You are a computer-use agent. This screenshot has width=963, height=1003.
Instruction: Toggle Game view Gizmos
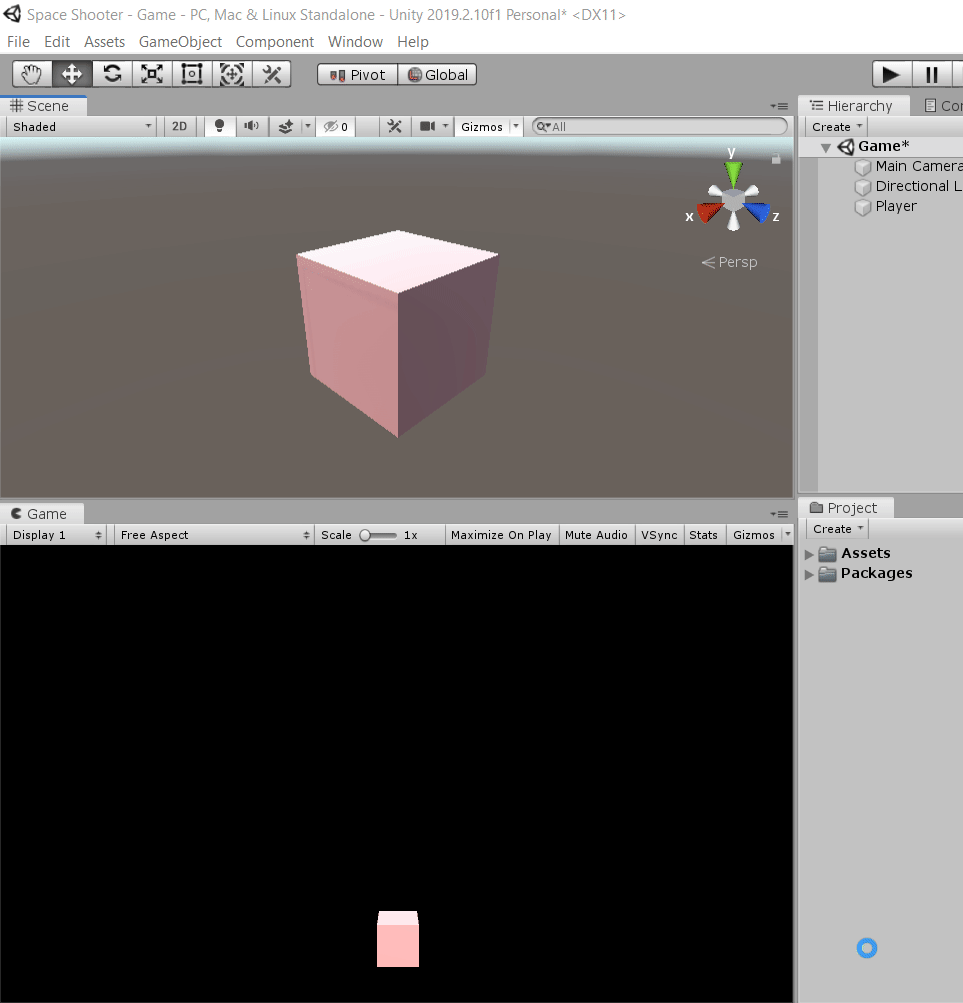tap(754, 535)
